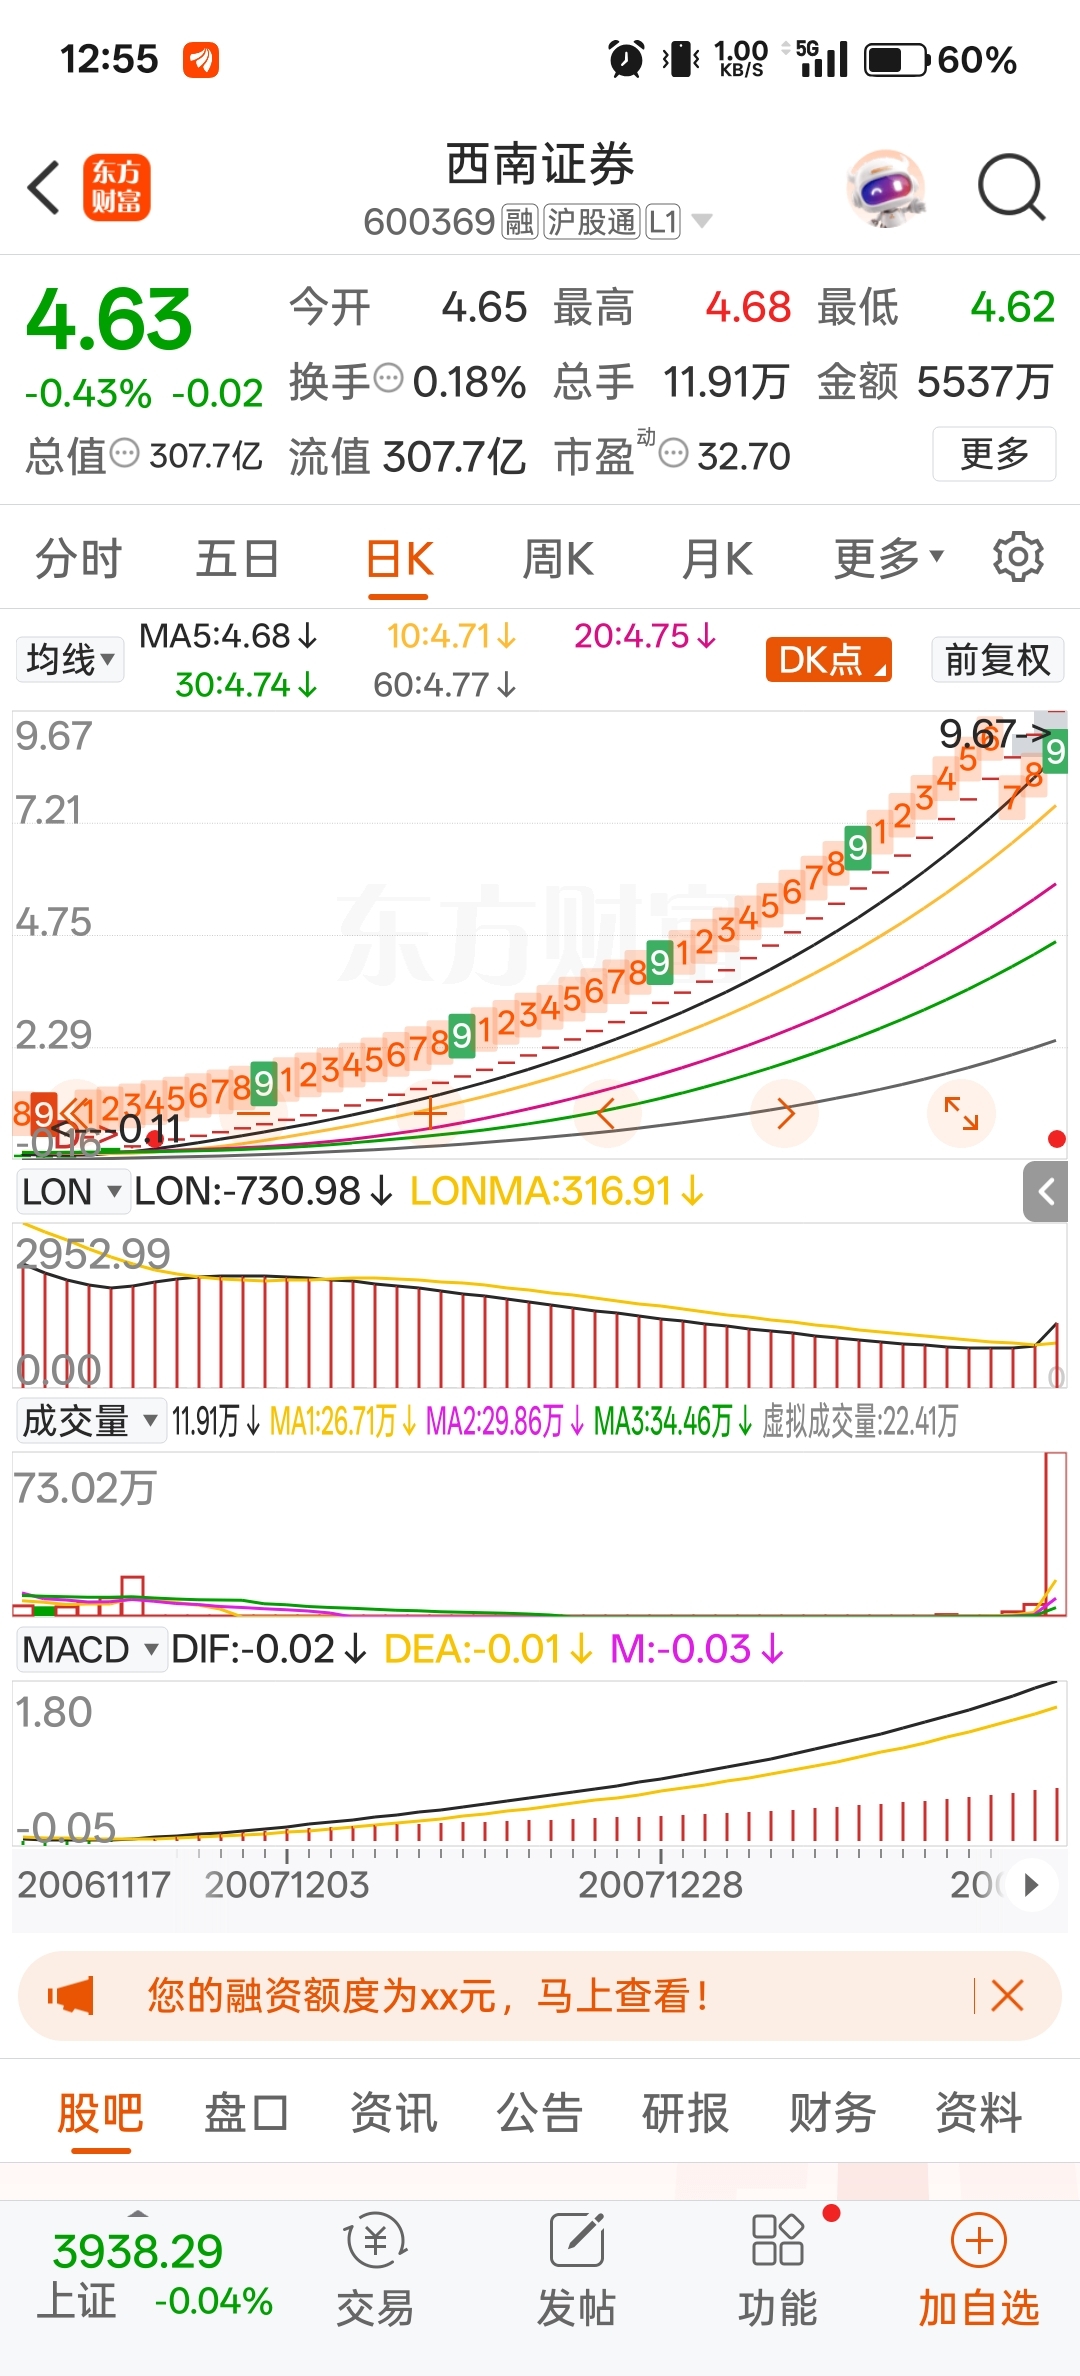
Task: Open chart settings gear
Action: click(x=1018, y=557)
